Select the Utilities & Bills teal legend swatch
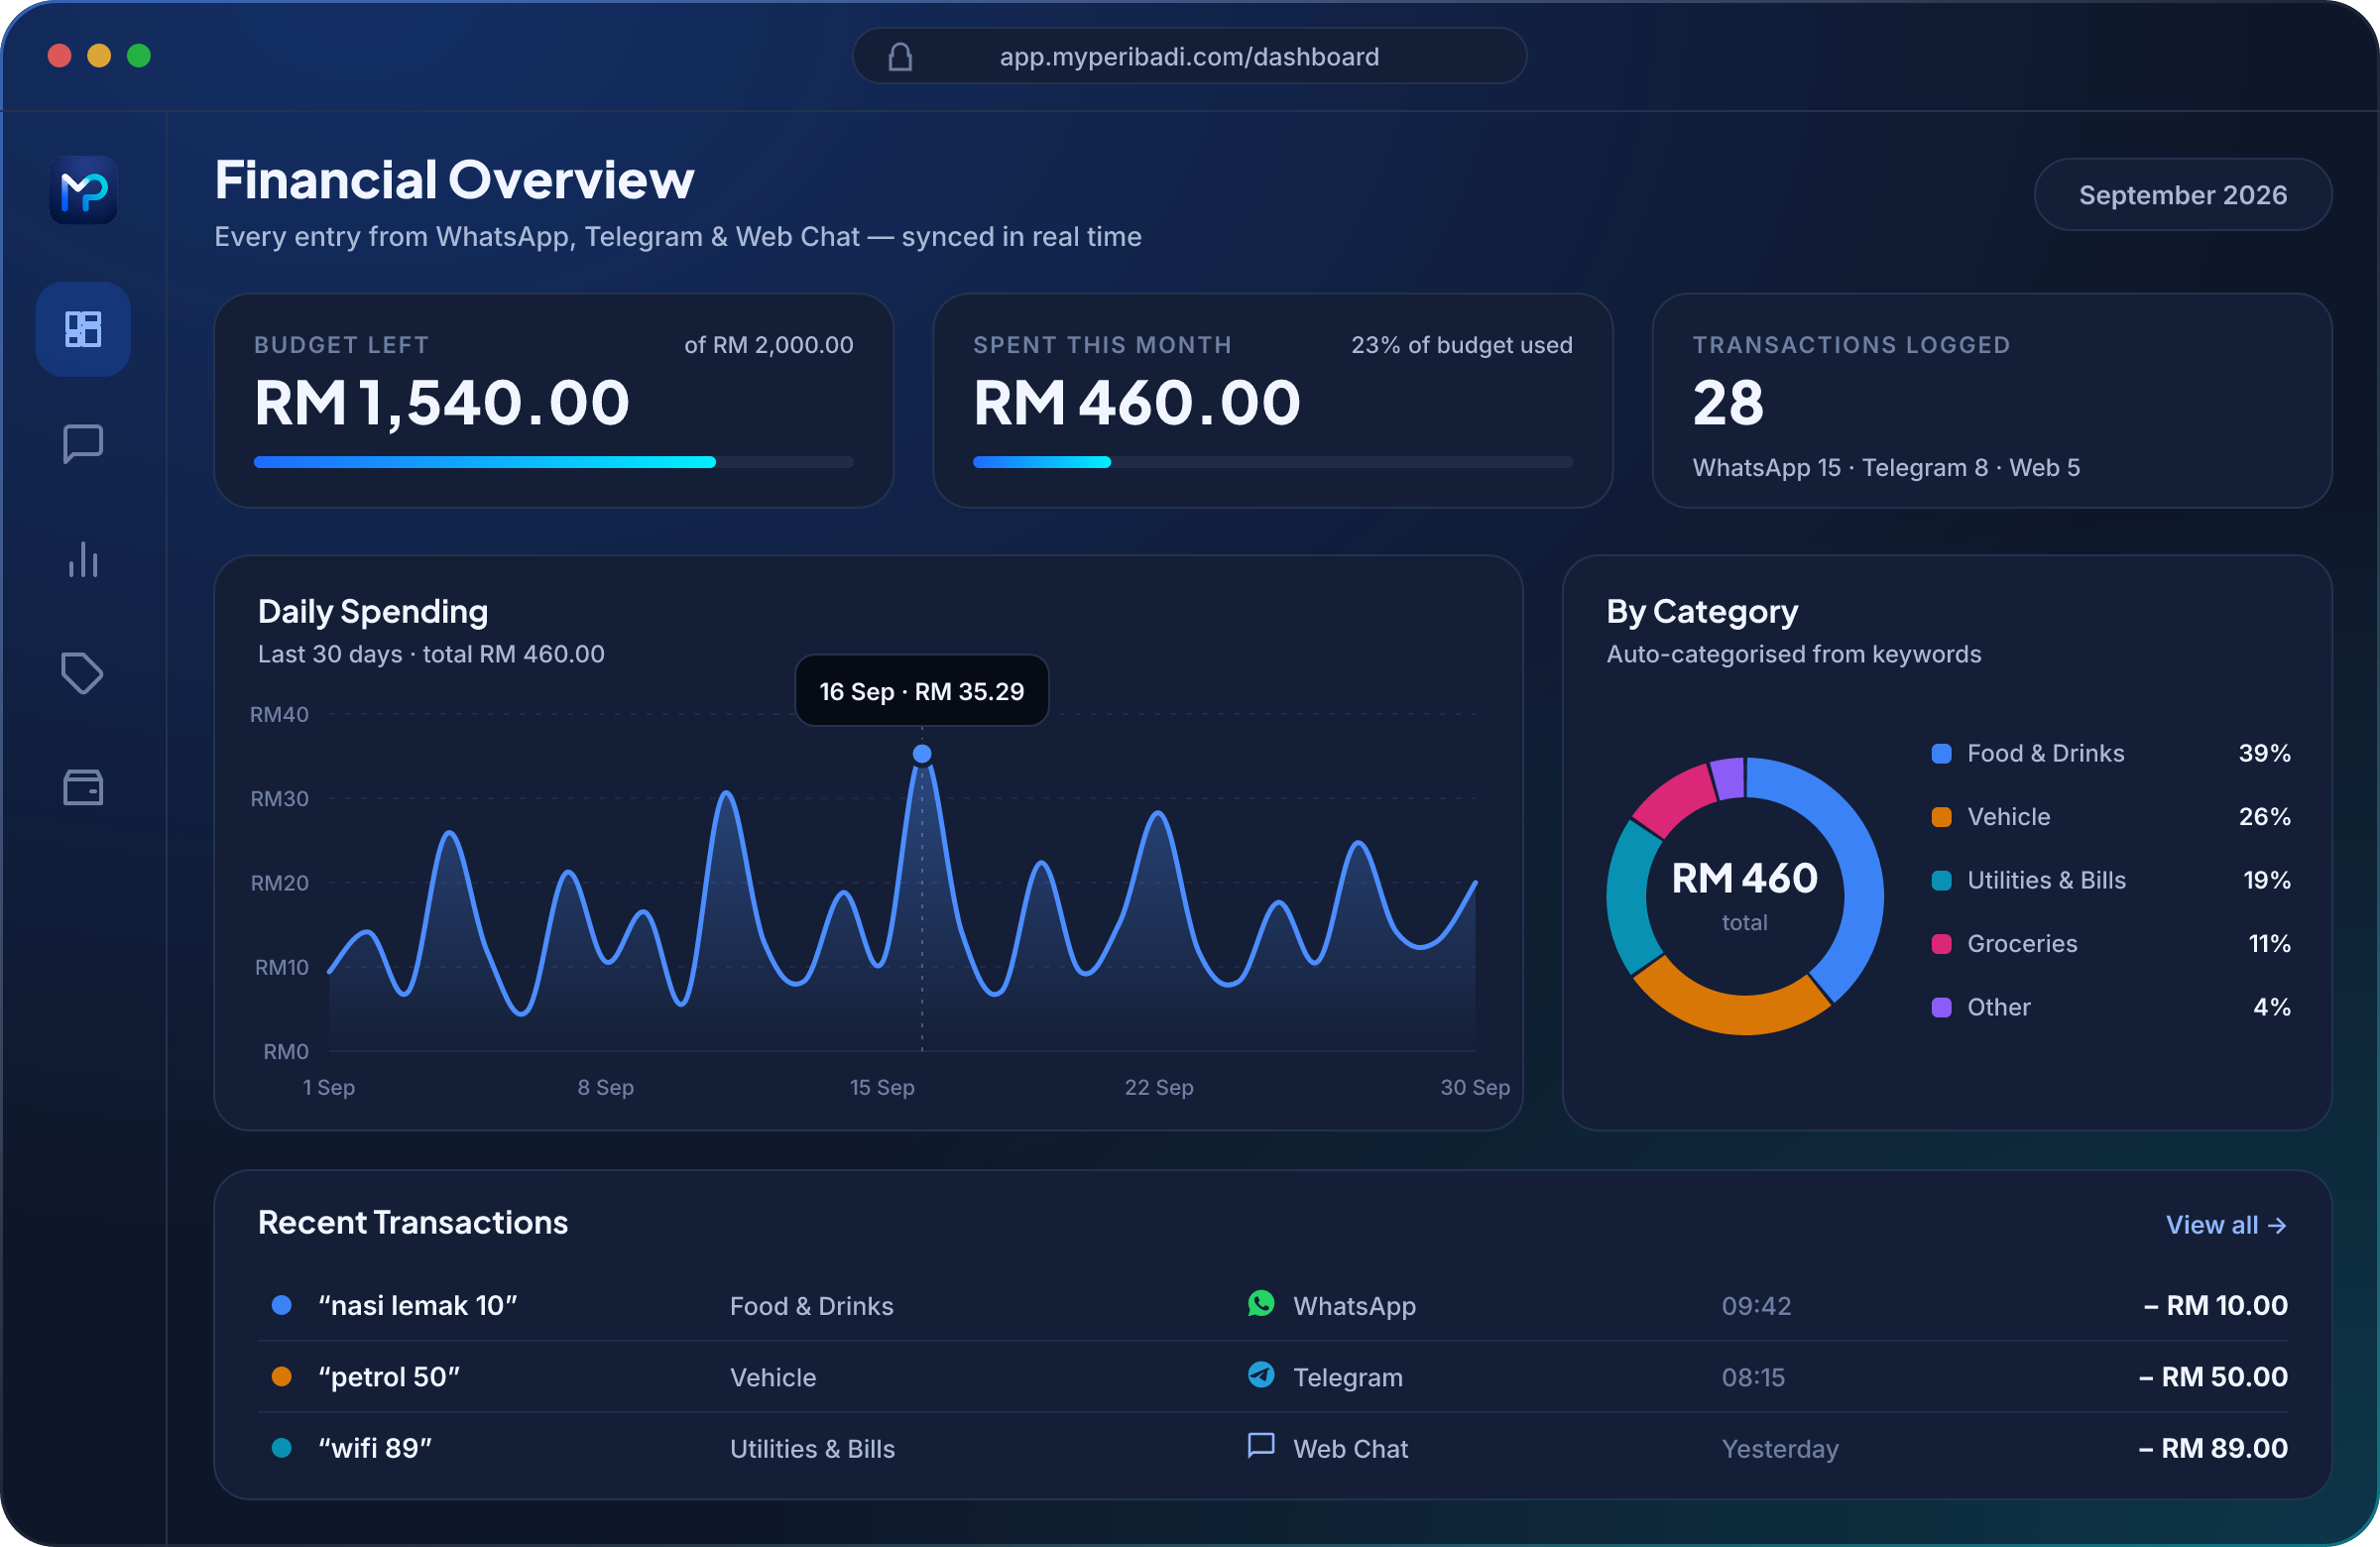Viewport: 2380px width, 1547px height. tap(1941, 881)
